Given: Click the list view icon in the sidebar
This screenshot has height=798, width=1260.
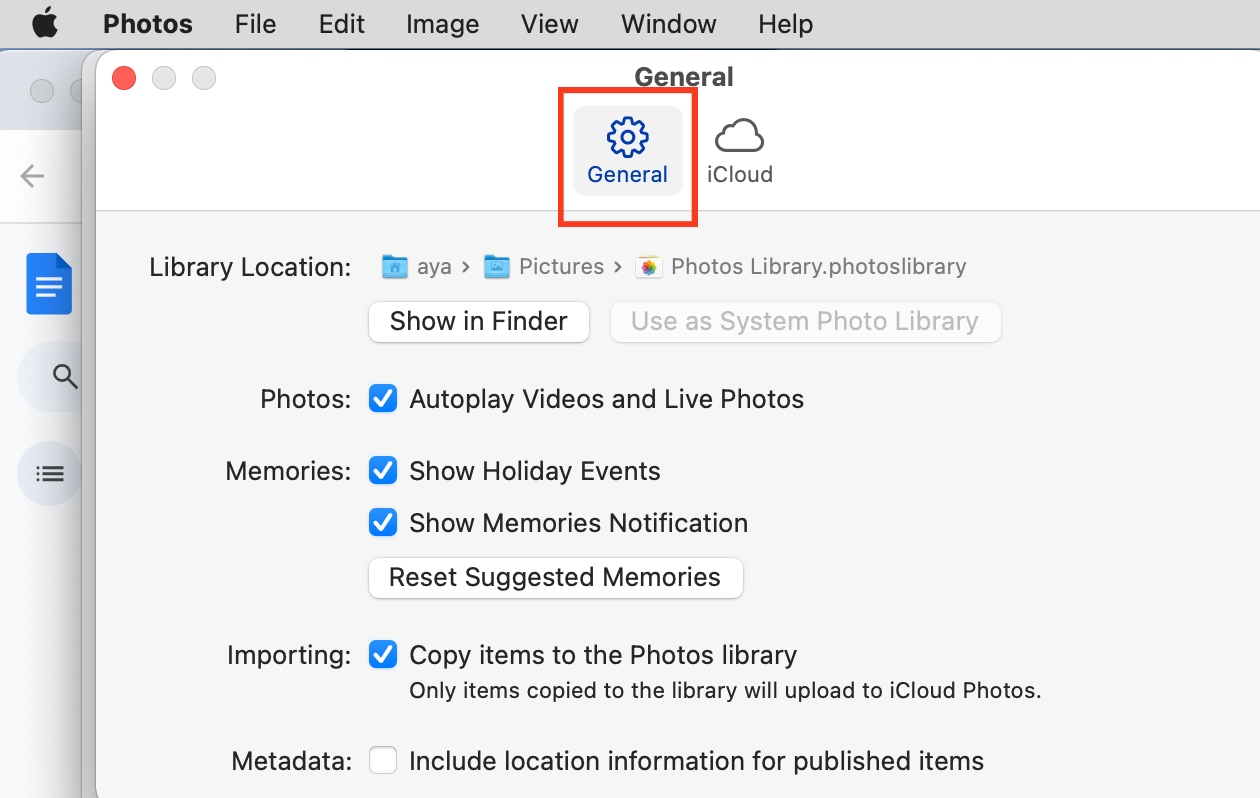Looking at the screenshot, I should click(x=49, y=473).
